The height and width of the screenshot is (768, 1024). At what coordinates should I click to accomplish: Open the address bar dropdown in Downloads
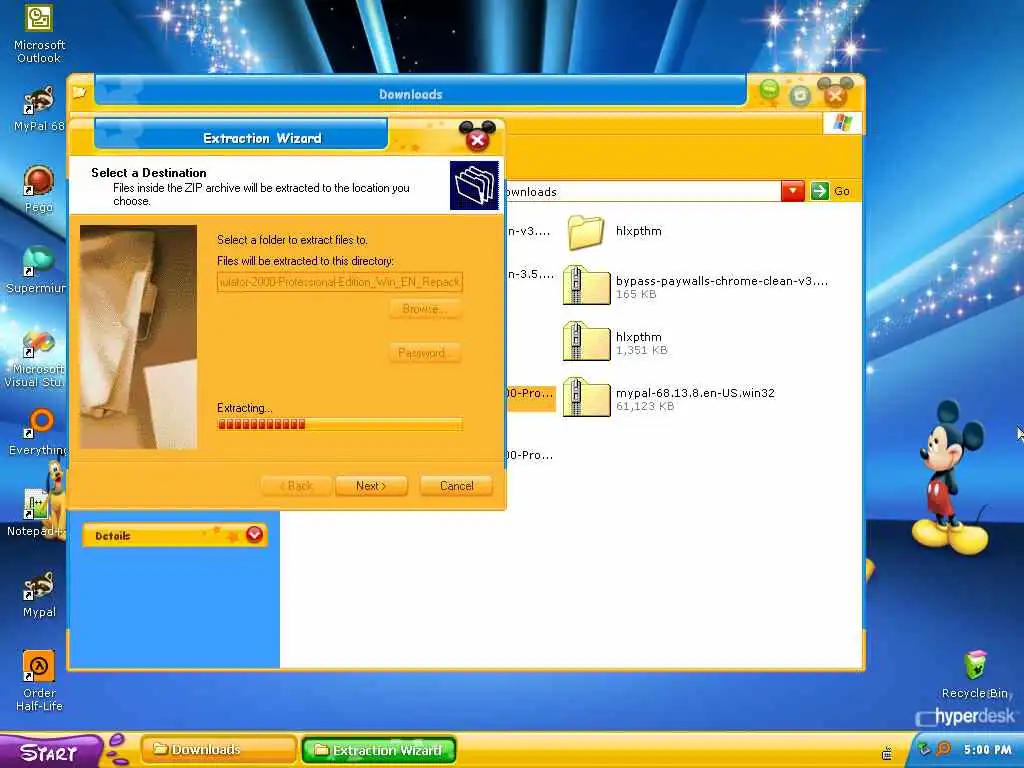(792, 191)
